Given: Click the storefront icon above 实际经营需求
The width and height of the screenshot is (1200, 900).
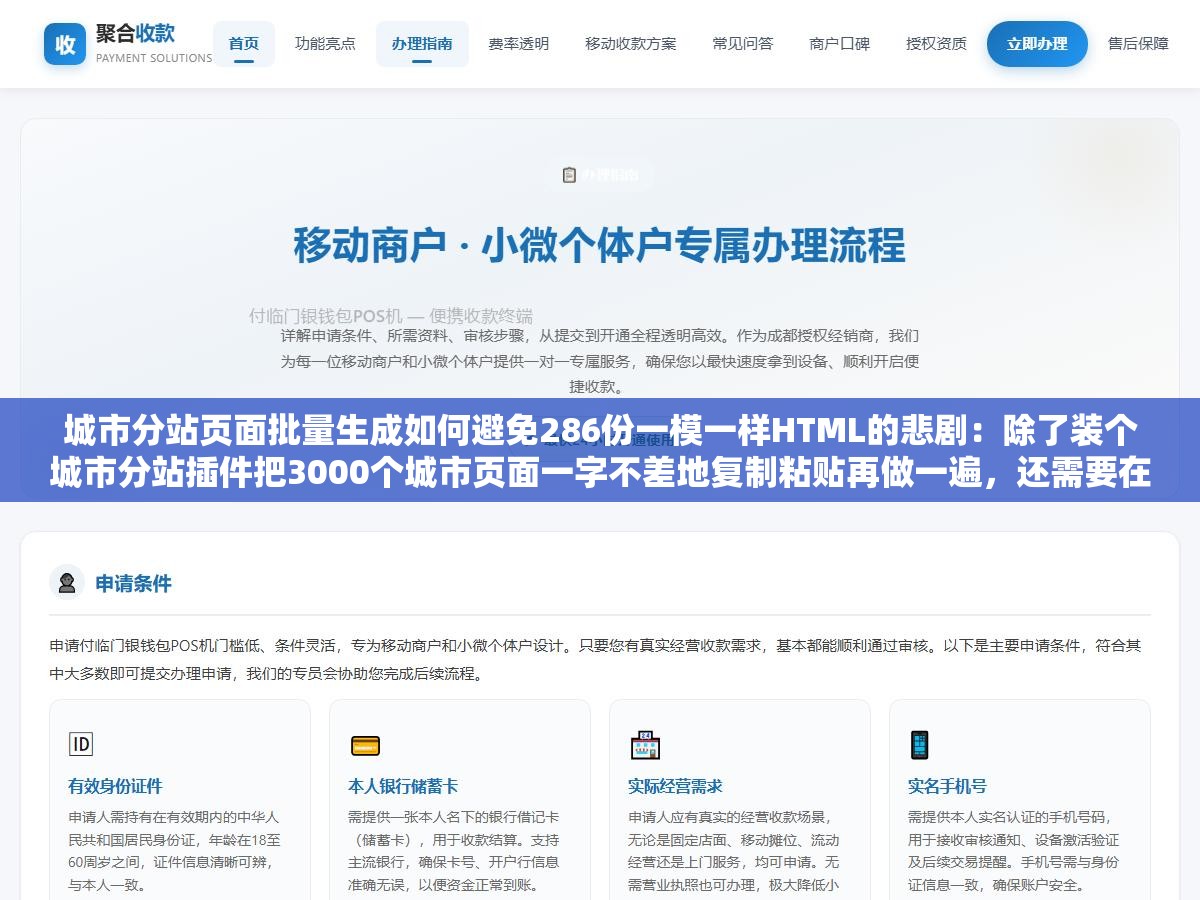Looking at the screenshot, I should [645, 745].
